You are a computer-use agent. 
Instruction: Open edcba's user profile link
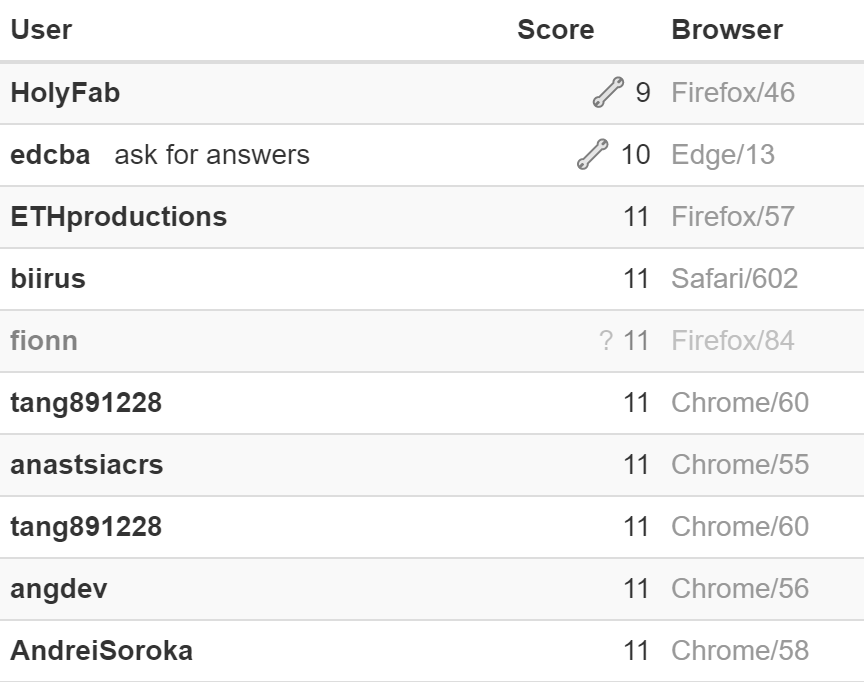point(50,155)
